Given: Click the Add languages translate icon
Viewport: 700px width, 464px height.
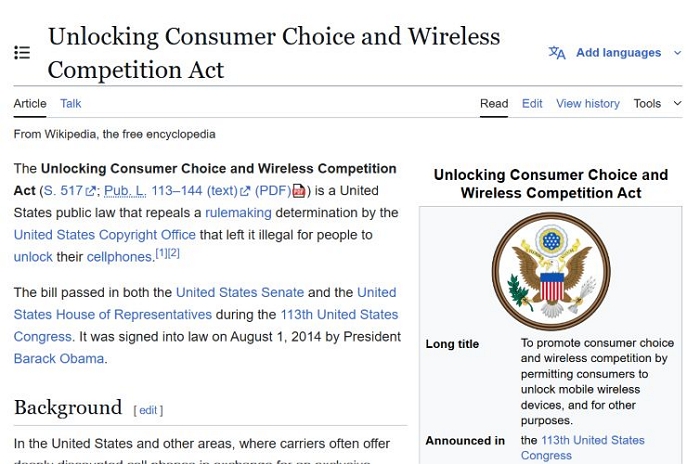Looking at the screenshot, I should [x=557, y=53].
